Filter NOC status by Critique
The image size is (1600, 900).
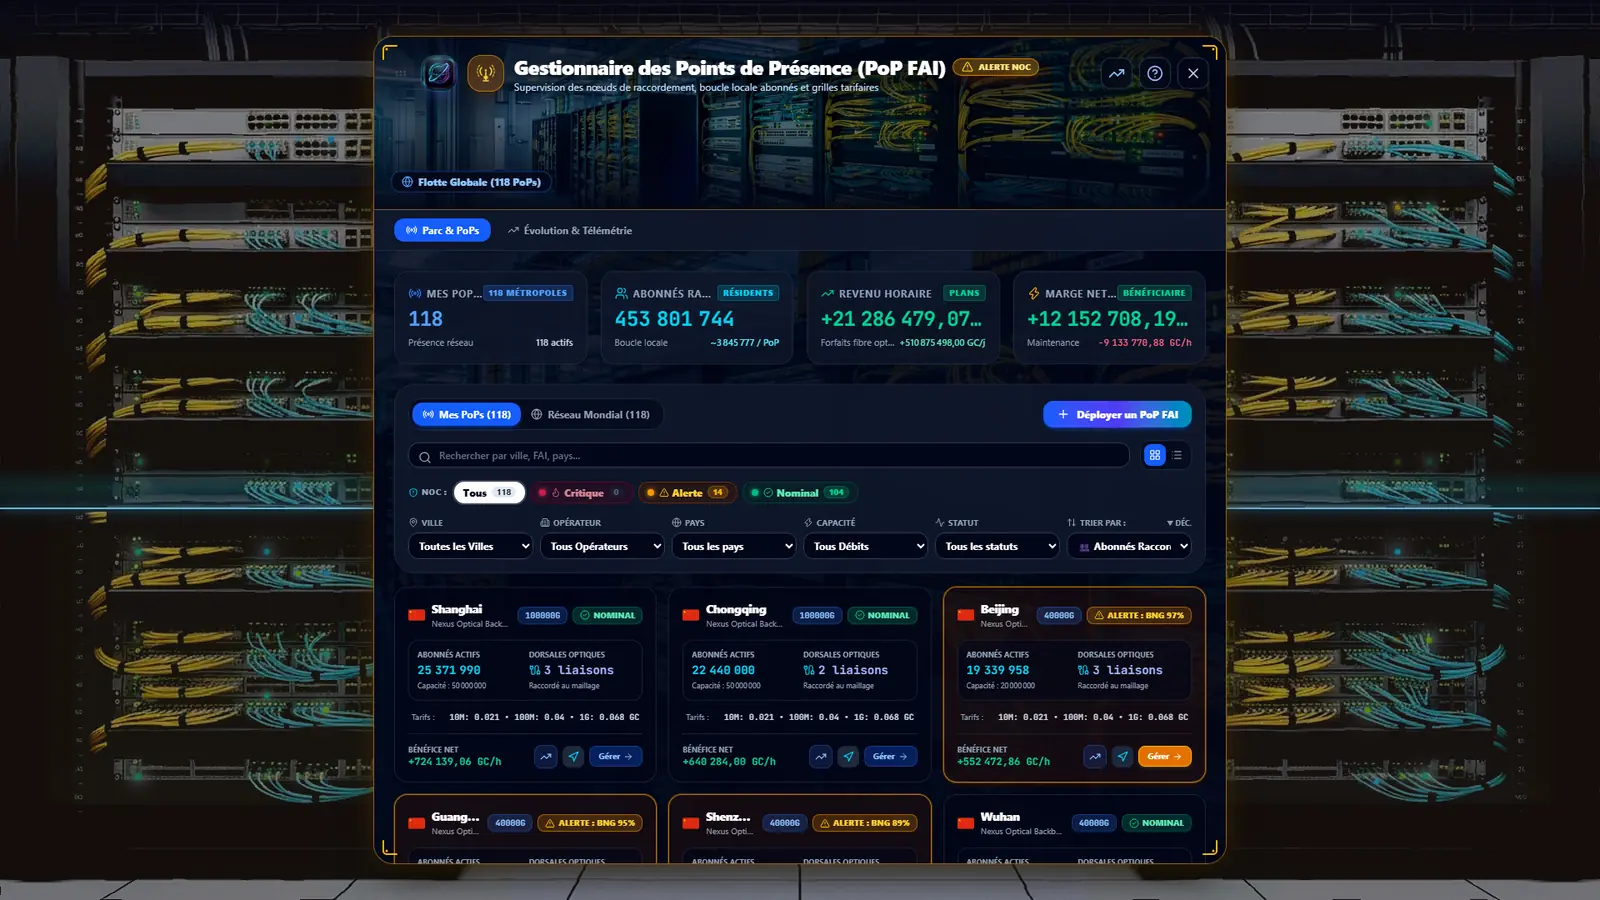click(x=581, y=492)
